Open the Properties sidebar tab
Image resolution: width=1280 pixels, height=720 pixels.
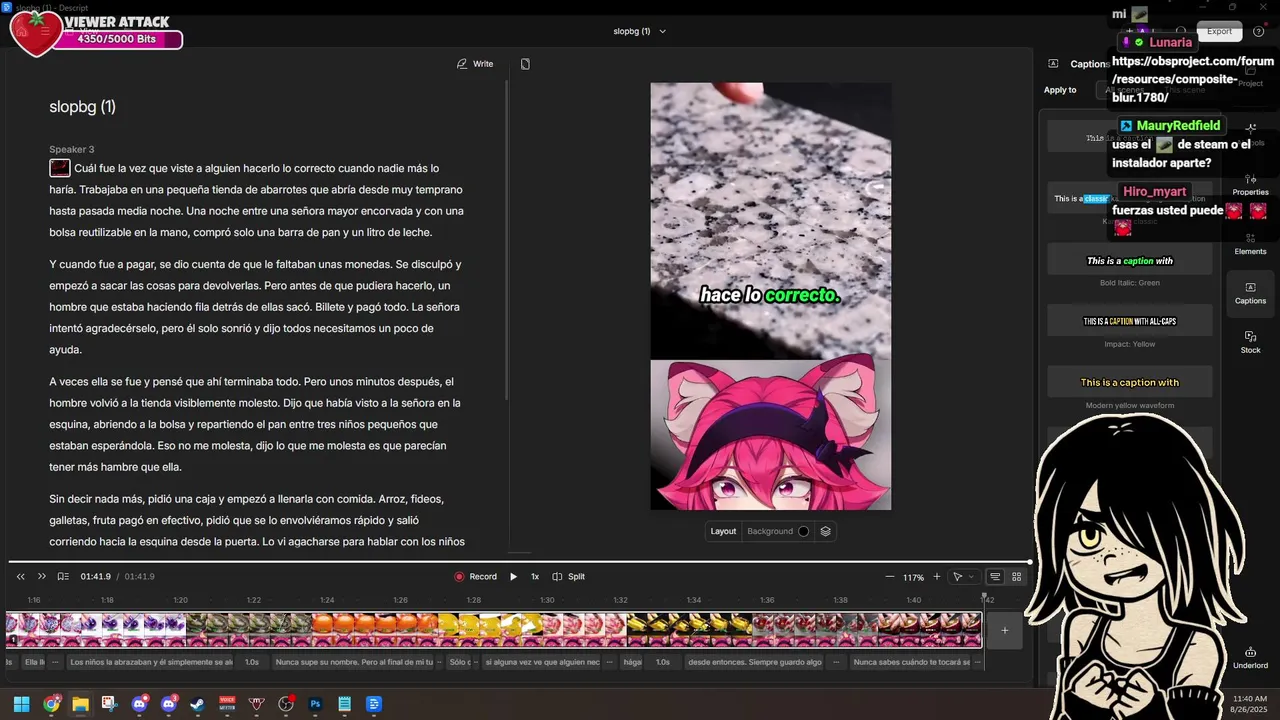click(1250, 185)
